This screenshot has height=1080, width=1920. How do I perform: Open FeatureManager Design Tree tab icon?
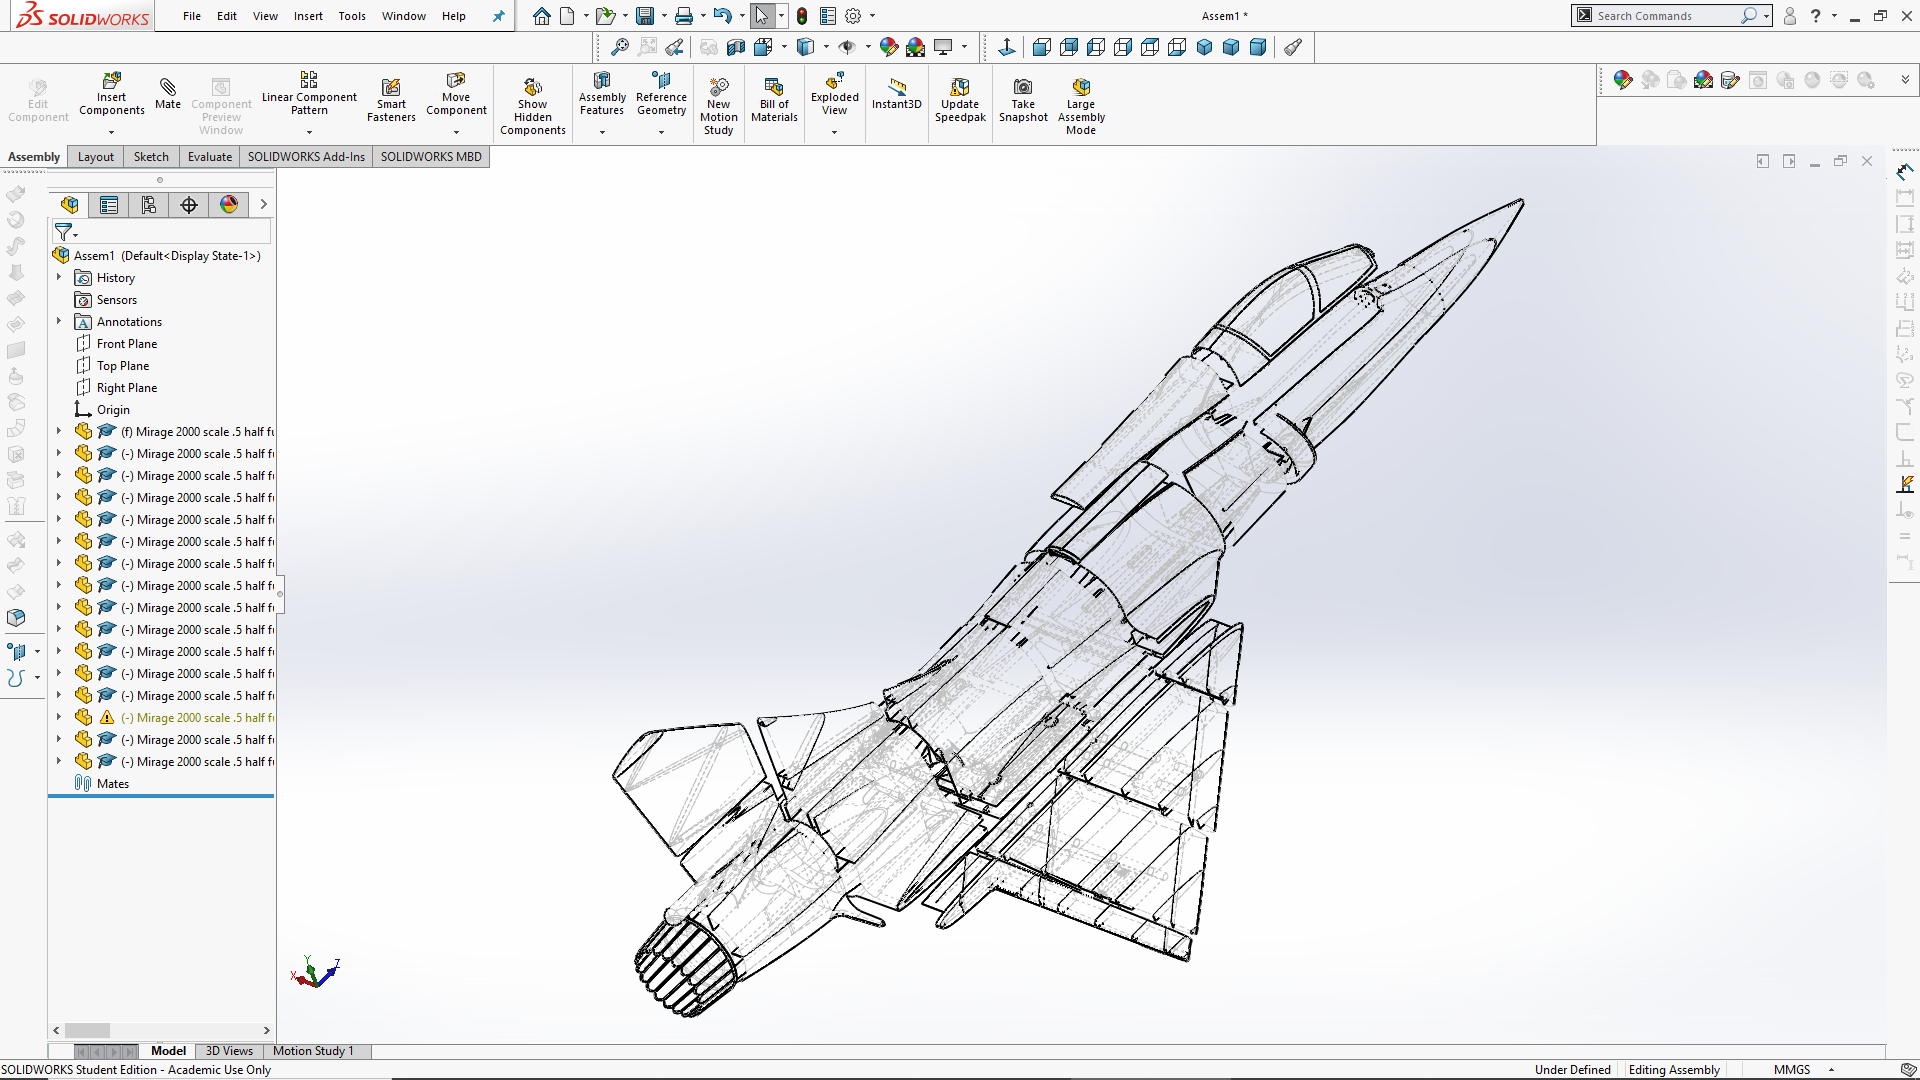click(x=69, y=205)
